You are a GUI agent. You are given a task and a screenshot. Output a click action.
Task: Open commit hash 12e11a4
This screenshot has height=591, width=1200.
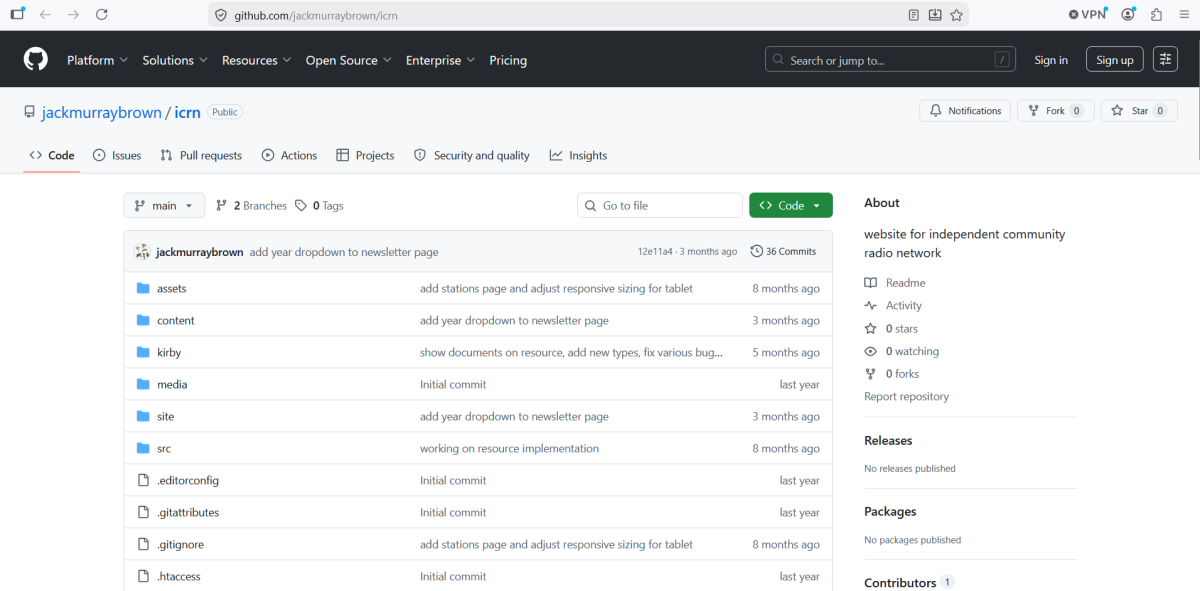655,252
